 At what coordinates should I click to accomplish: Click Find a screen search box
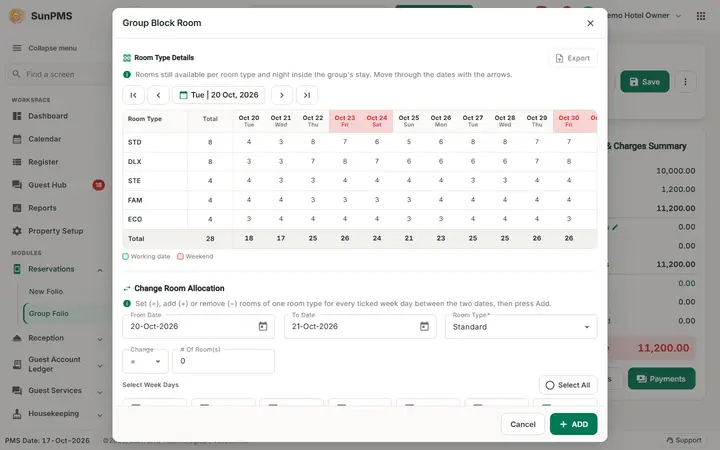click(57, 74)
